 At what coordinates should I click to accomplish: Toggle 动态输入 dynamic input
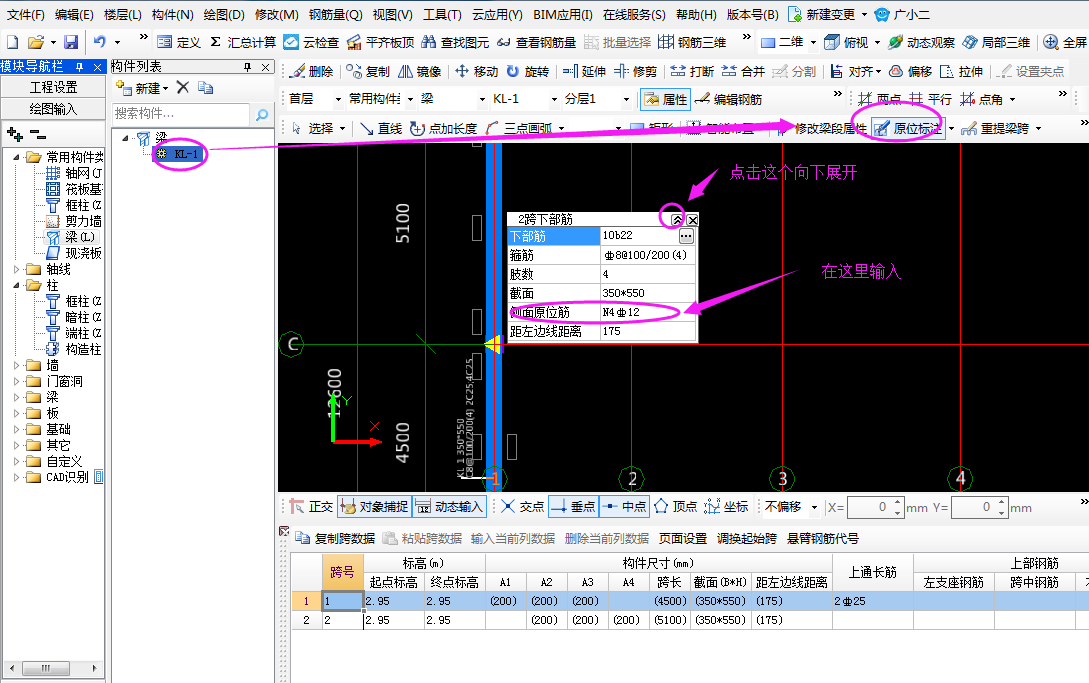[449, 507]
